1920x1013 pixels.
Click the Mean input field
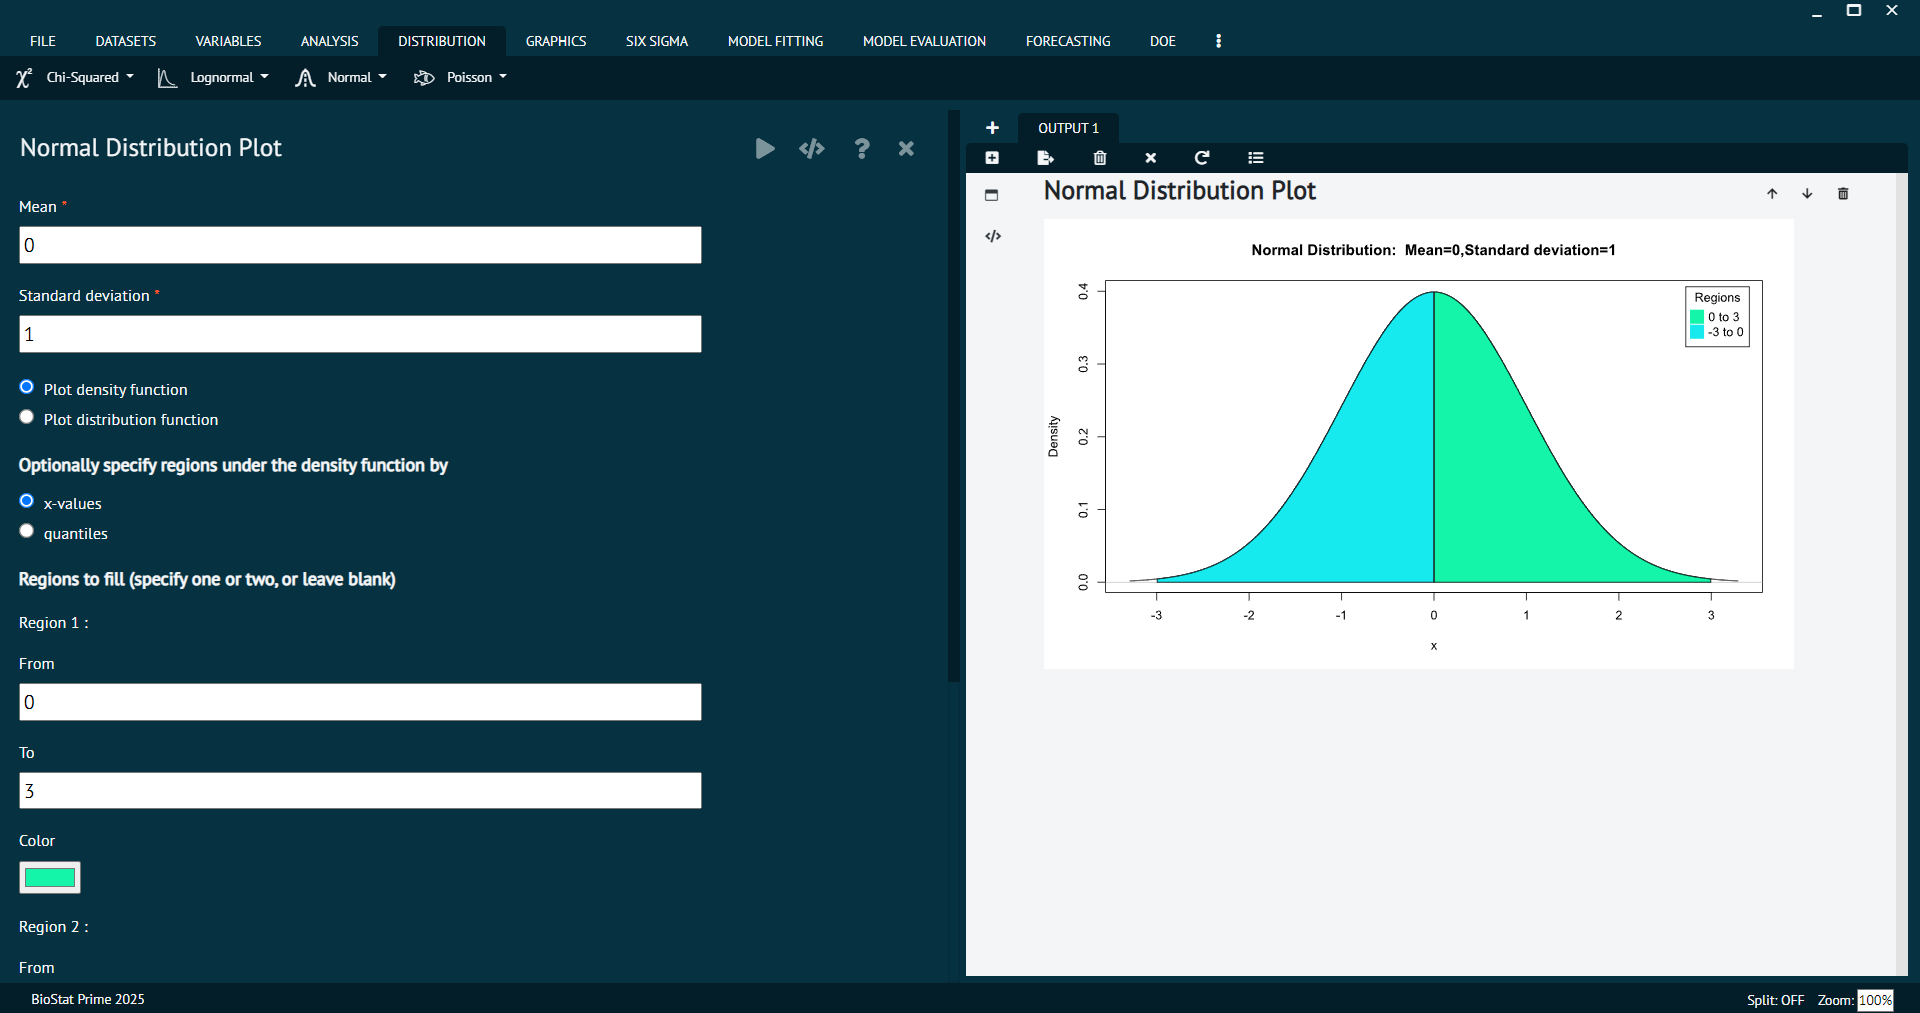(360, 245)
